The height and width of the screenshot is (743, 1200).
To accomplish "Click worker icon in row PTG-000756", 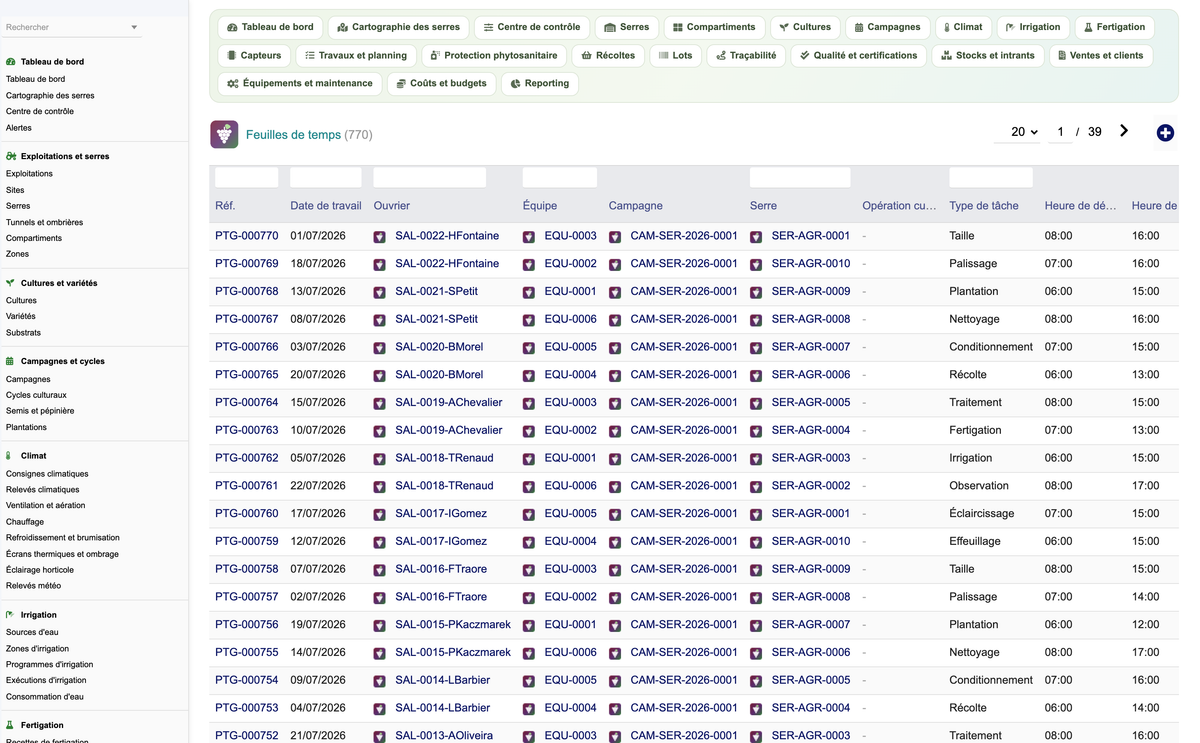I will coord(379,625).
